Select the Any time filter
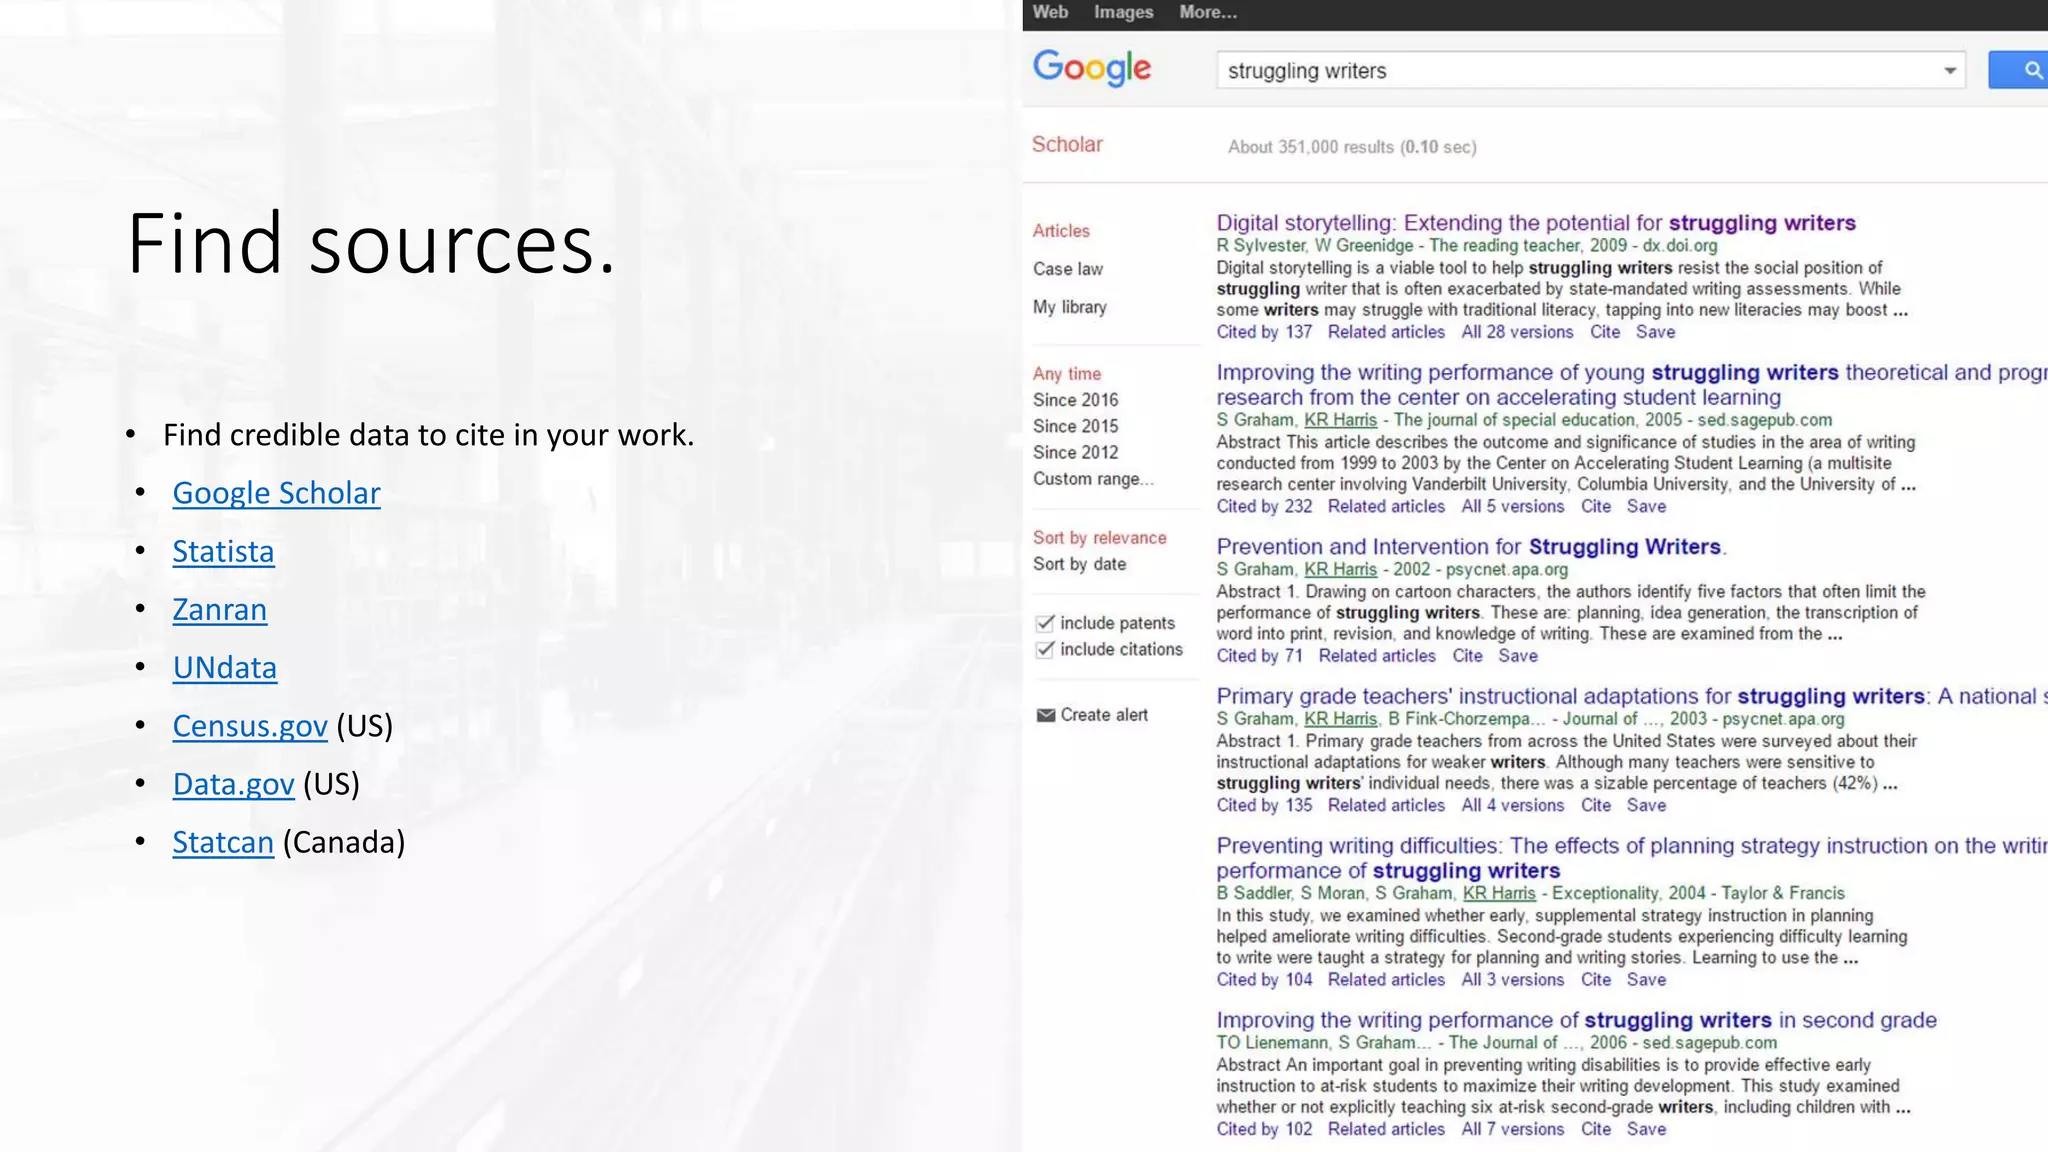 1067,374
